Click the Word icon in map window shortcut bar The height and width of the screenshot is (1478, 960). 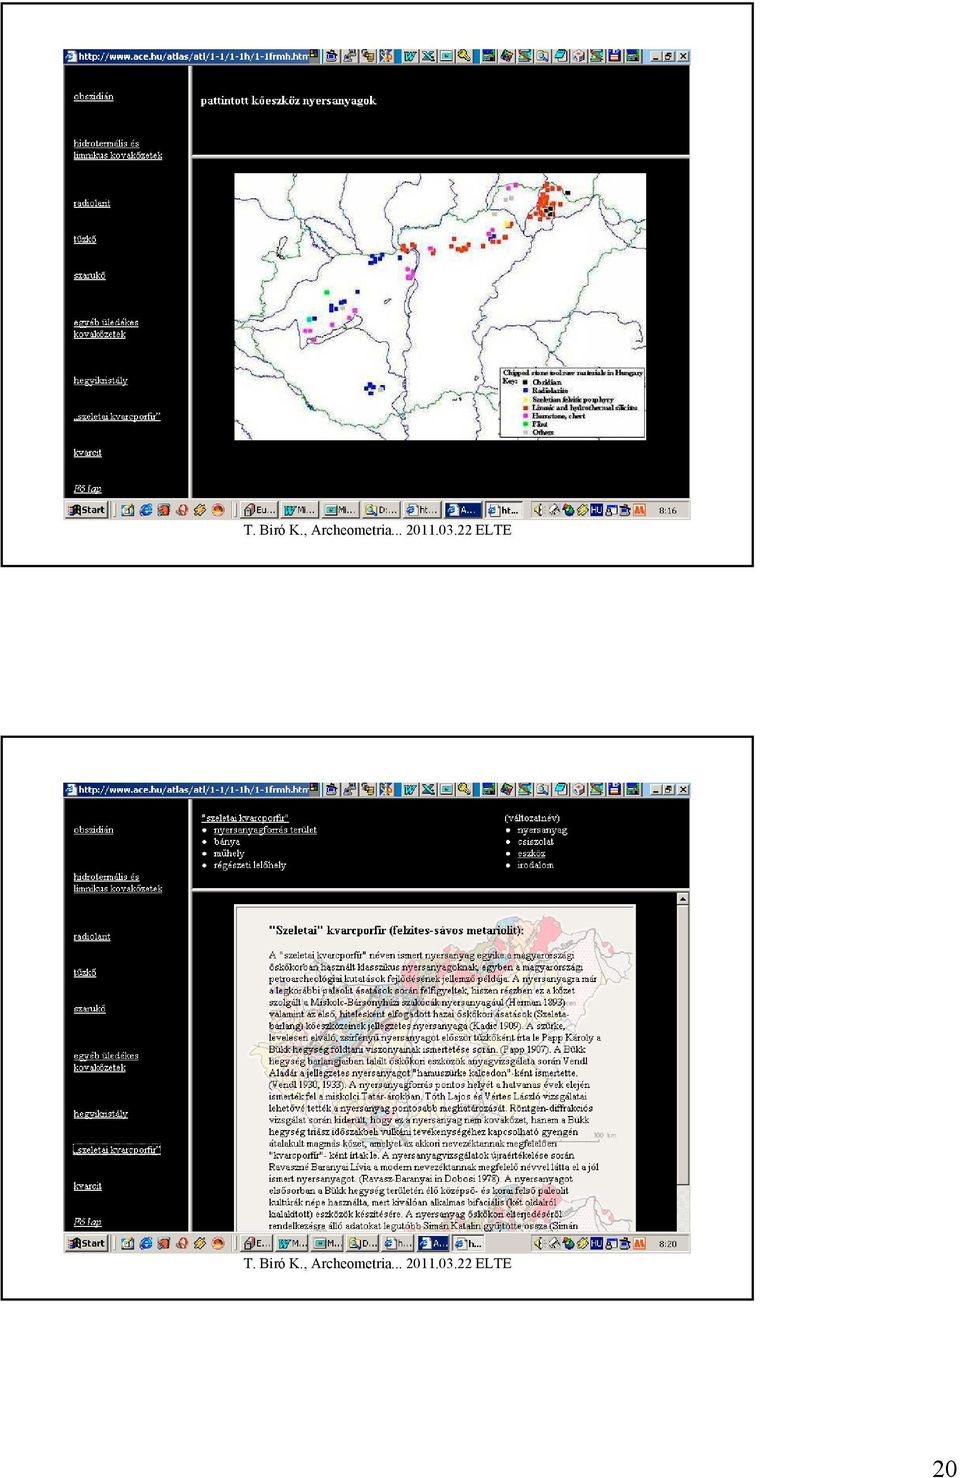[409, 57]
